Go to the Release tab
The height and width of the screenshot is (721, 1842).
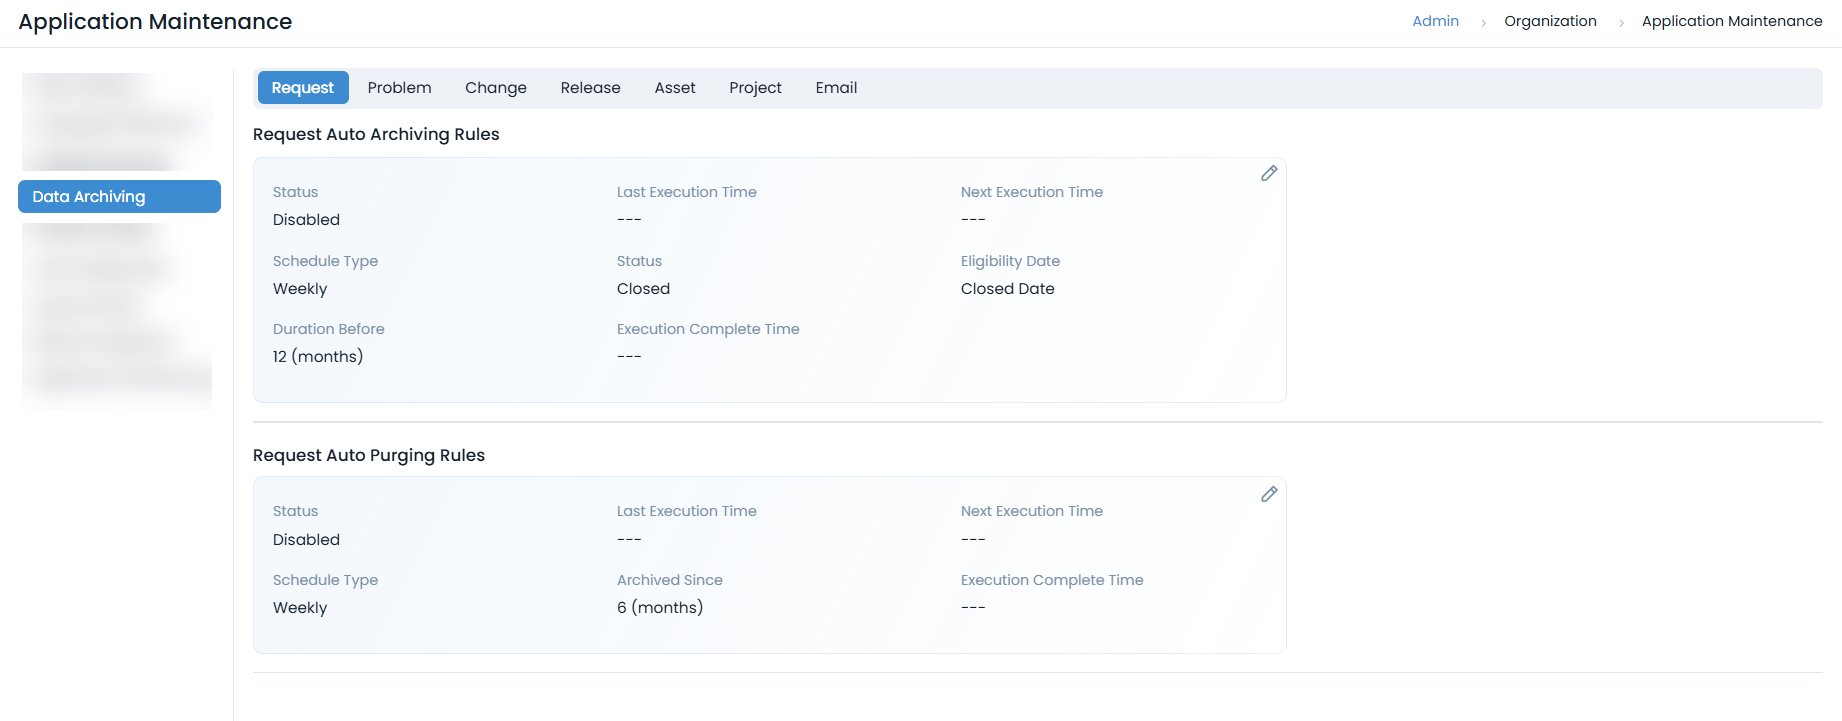(x=590, y=88)
